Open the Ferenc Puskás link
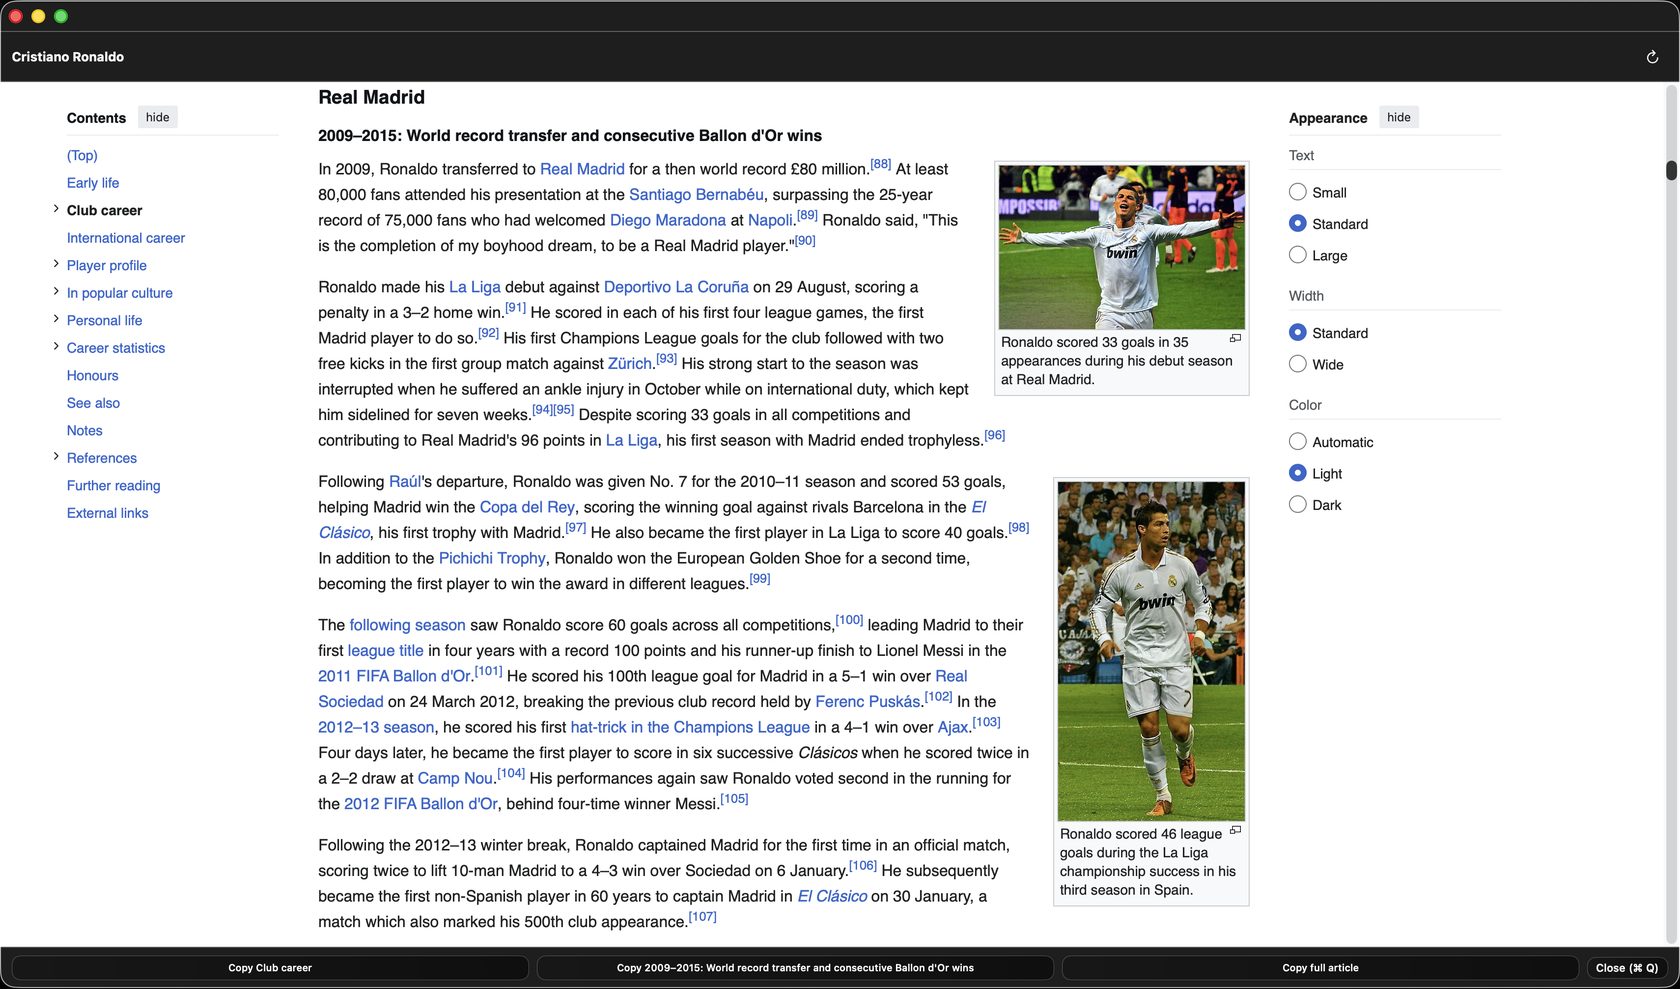This screenshot has width=1680, height=989. 867,702
